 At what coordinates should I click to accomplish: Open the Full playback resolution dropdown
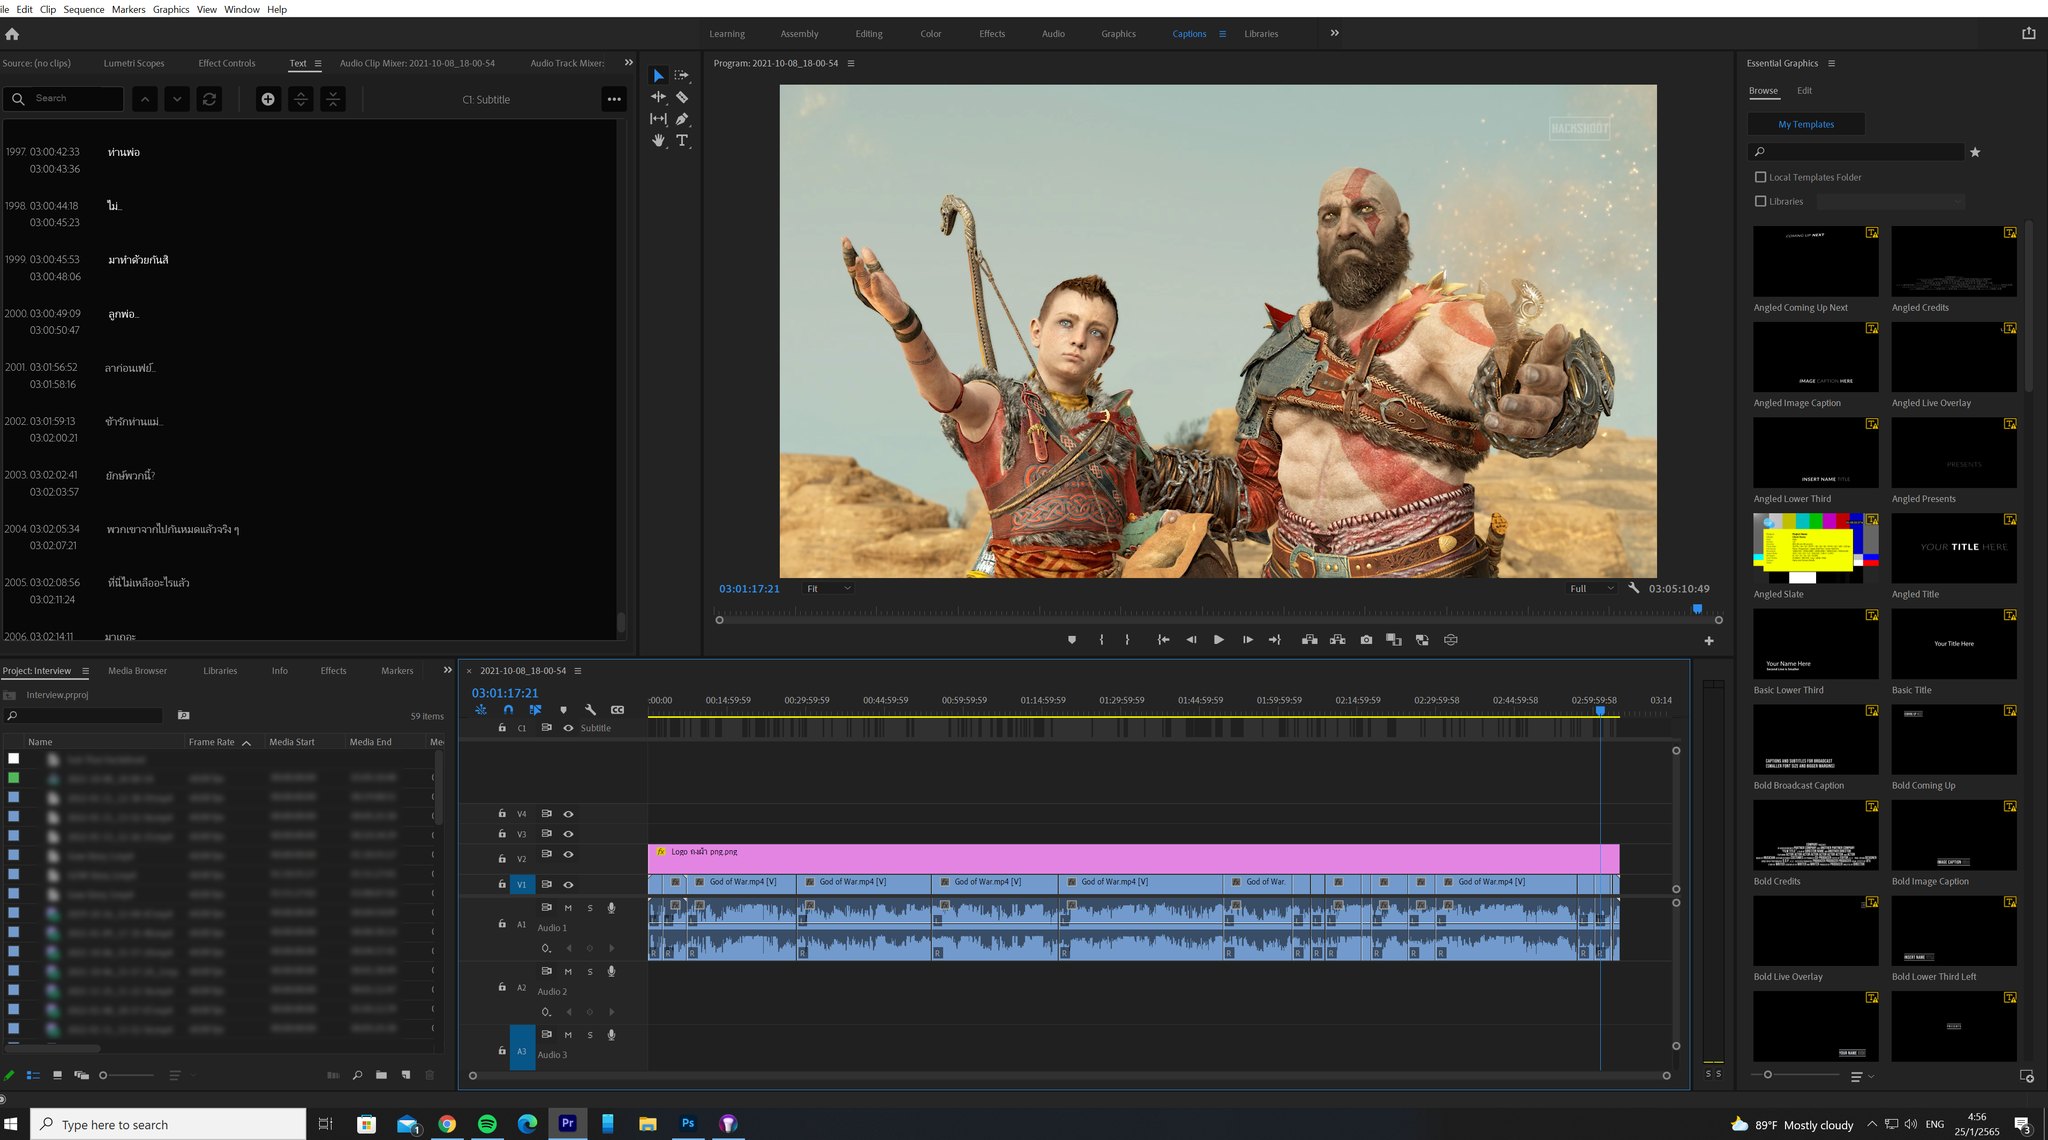pyautogui.click(x=1591, y=588)
